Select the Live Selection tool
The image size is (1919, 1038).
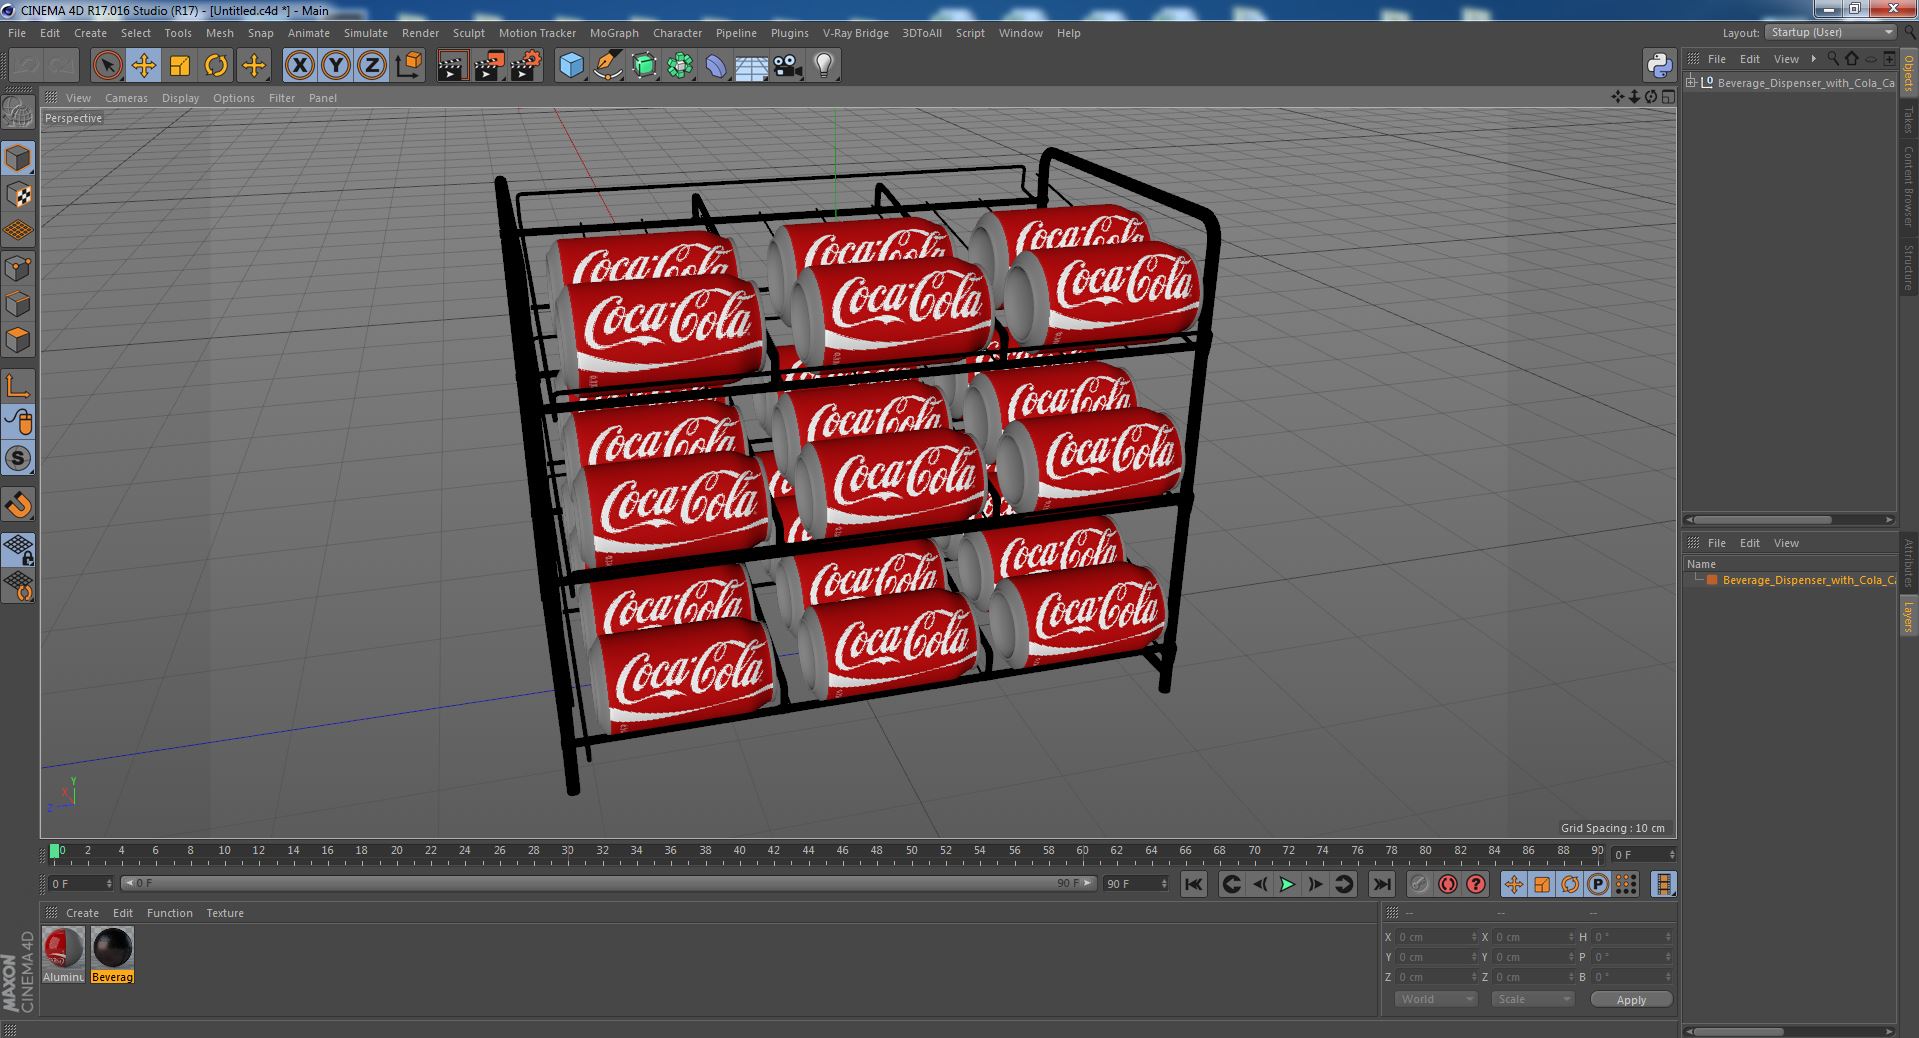[107, 66]
